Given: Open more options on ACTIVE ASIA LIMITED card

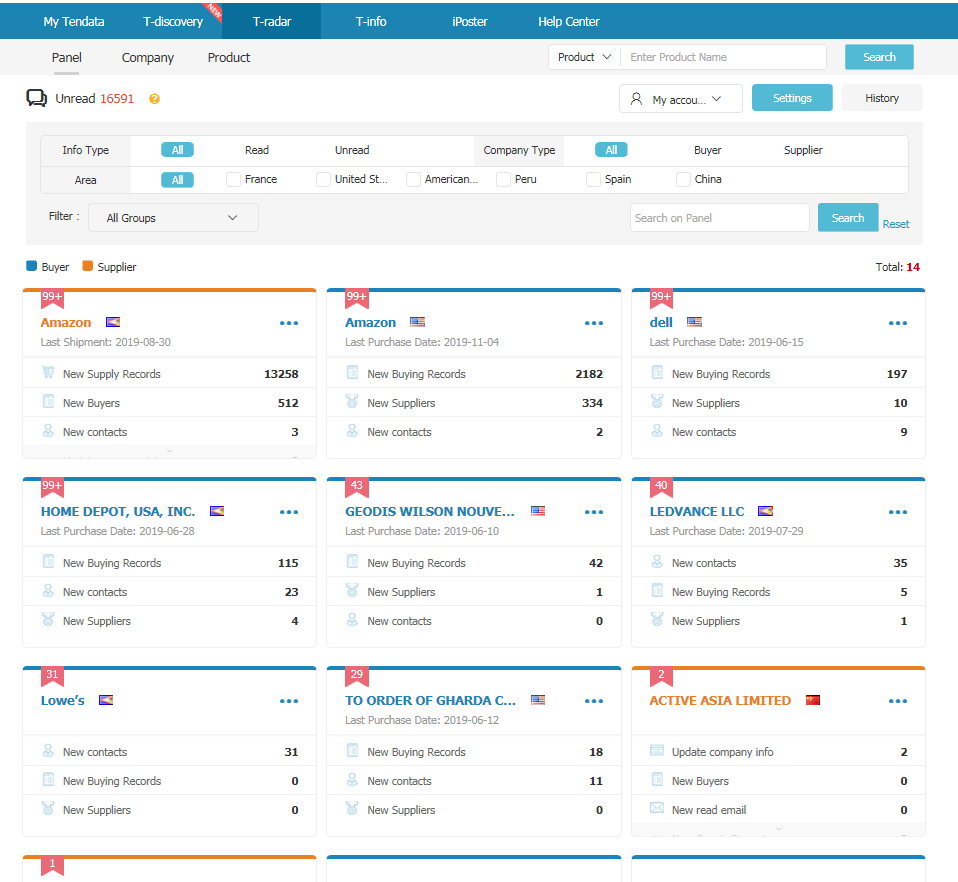Looking at the screenshot, I should click(898, 701).
